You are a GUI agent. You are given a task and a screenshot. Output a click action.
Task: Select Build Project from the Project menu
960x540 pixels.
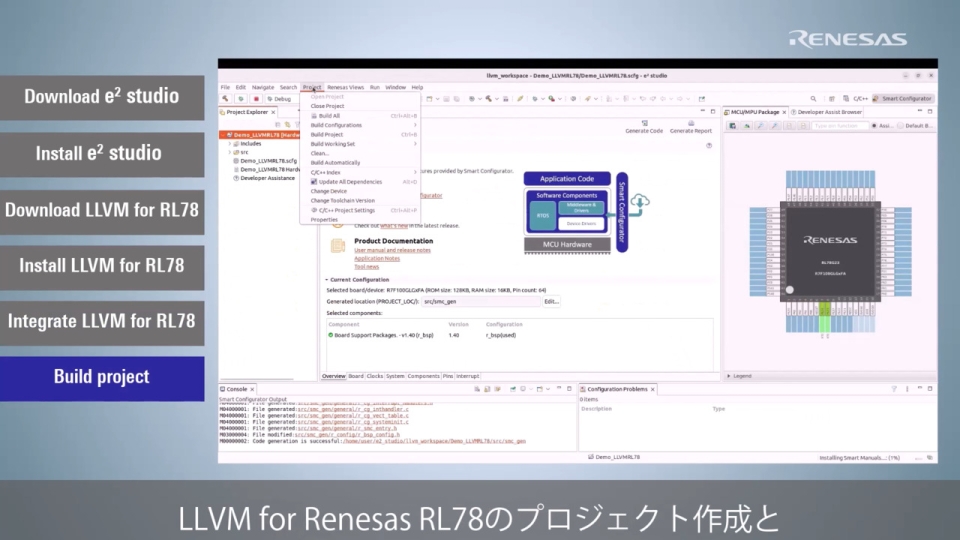pyautogui.click(x=327, y=134)
